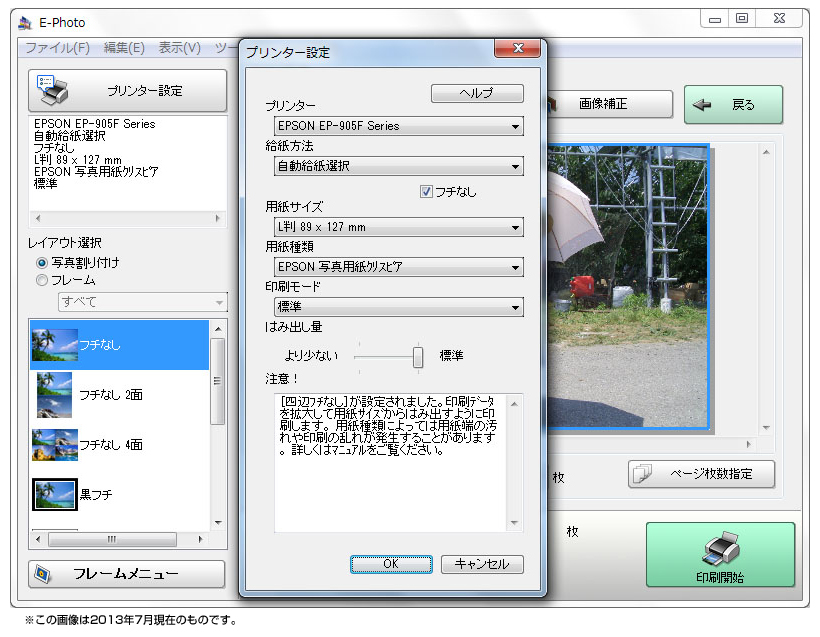Click the printer info panel scroll-right arrow

click(218, 219)
